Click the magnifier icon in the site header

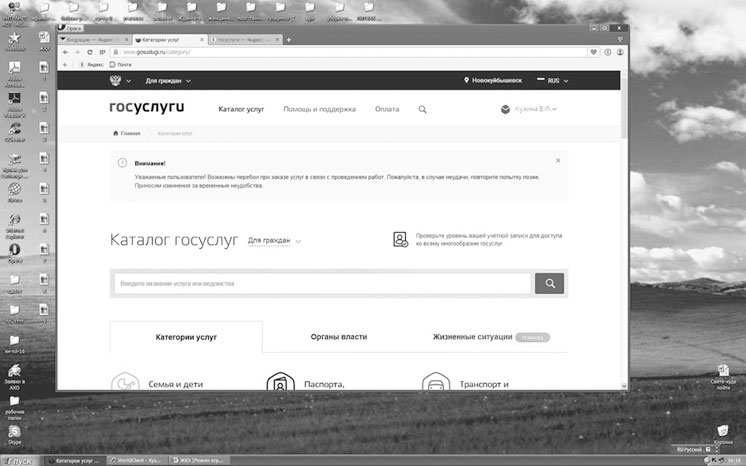[422, 109]
